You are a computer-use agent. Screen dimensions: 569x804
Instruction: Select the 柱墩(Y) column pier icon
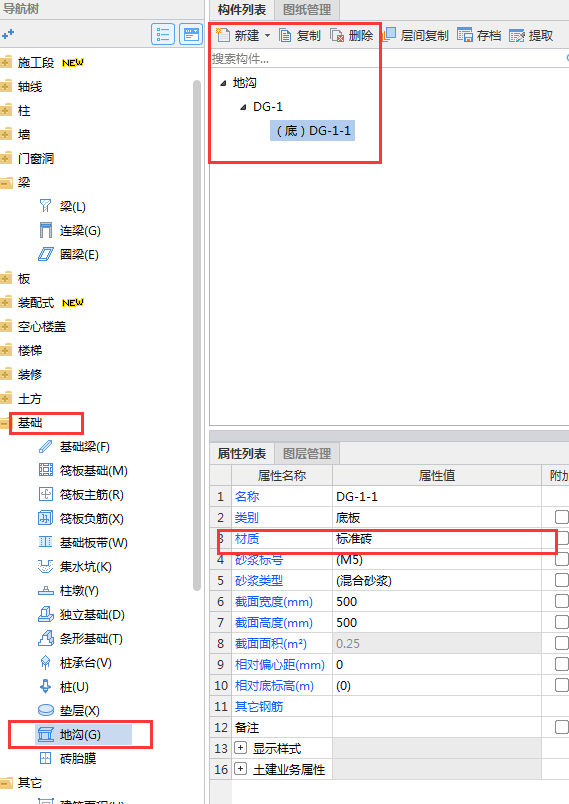(x=46, y=591)
